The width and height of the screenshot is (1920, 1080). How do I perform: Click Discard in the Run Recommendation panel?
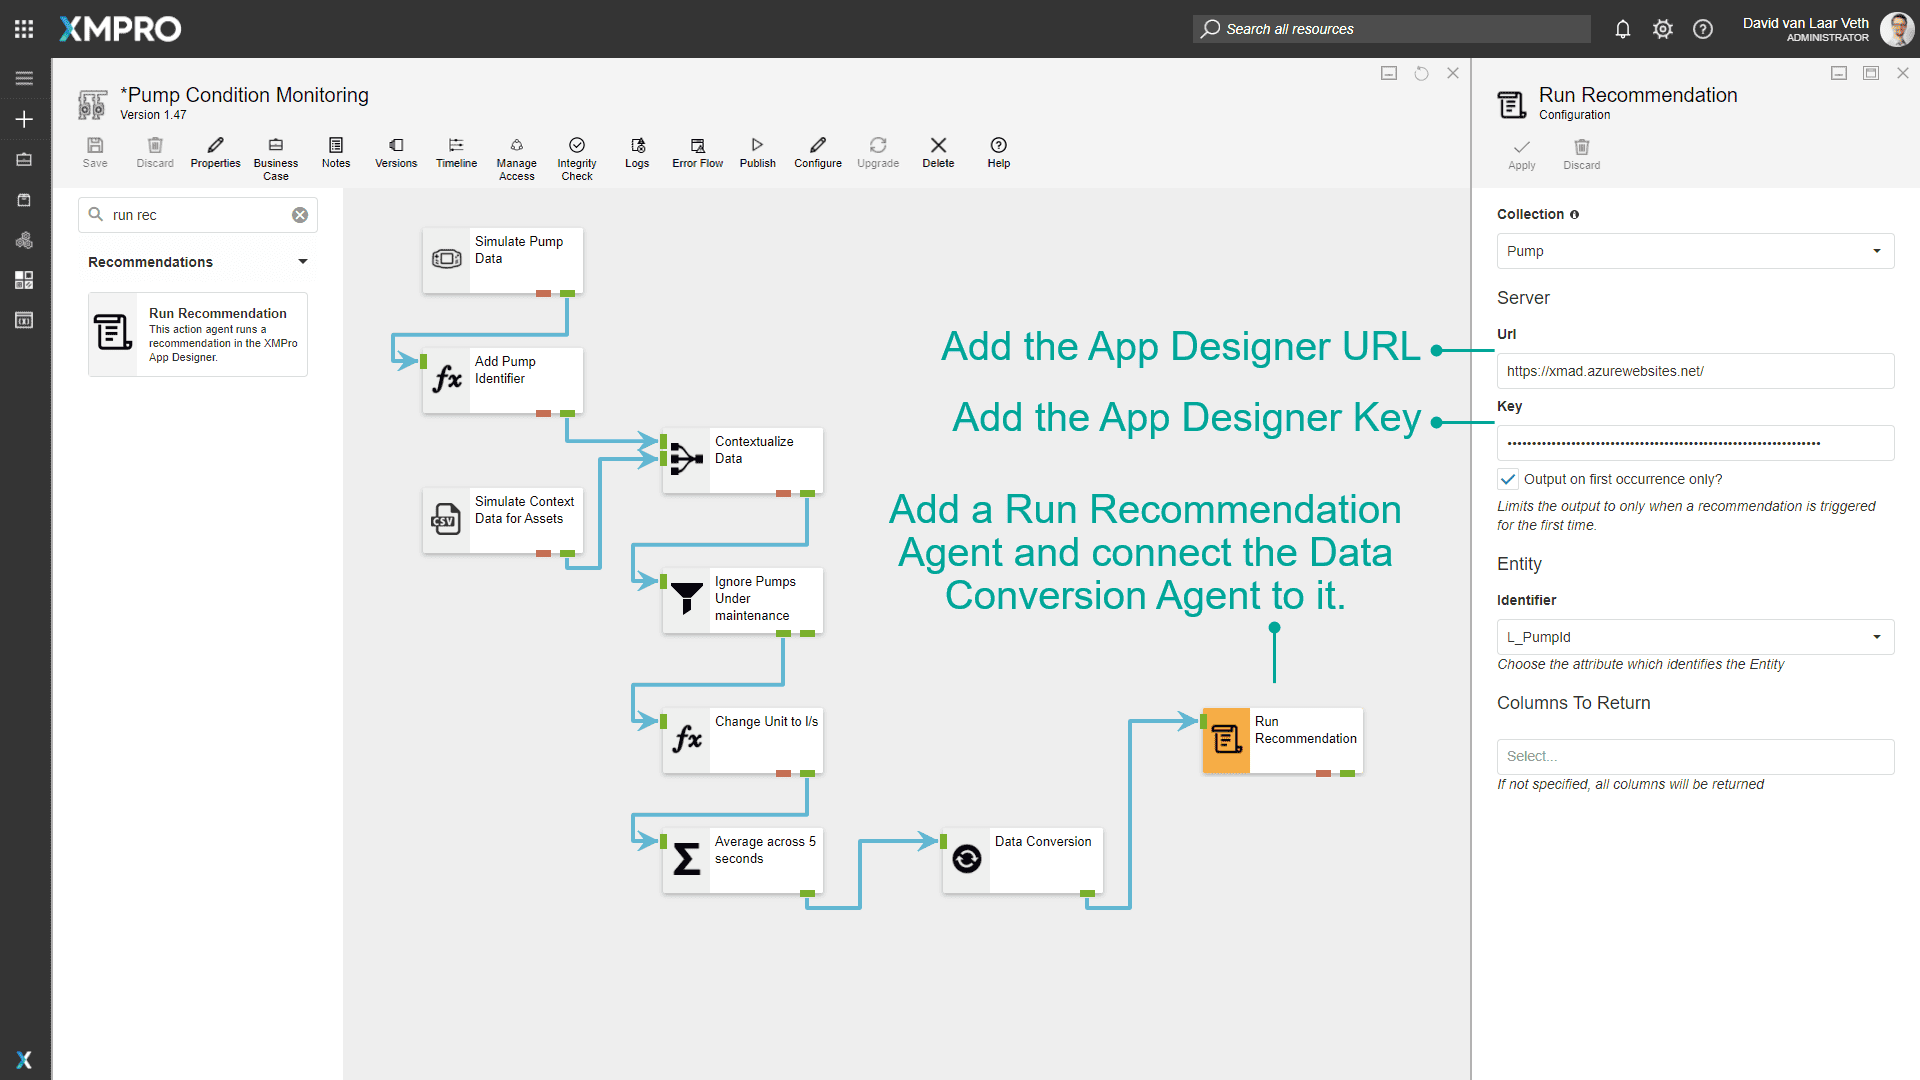[1581, 154]
